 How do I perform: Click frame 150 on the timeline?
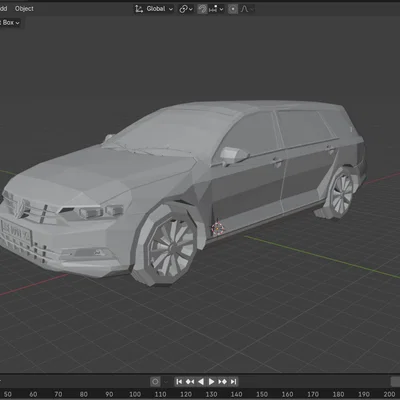(262, 394)
